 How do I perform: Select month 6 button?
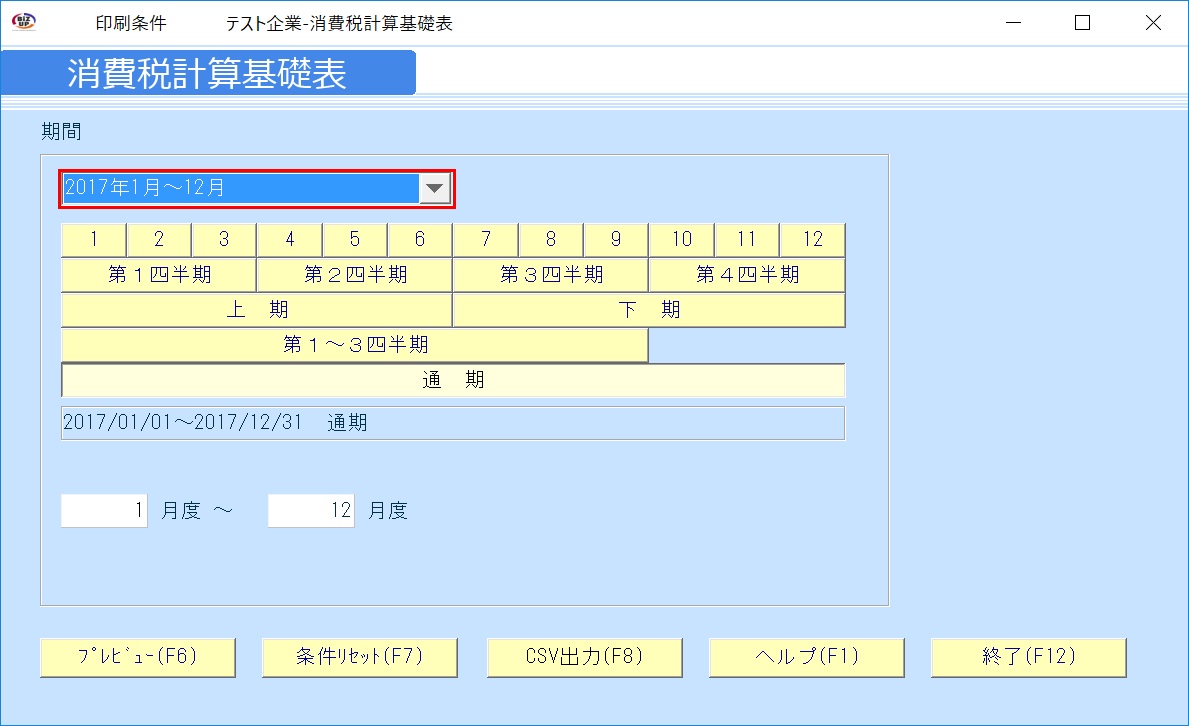pos(420,239)
